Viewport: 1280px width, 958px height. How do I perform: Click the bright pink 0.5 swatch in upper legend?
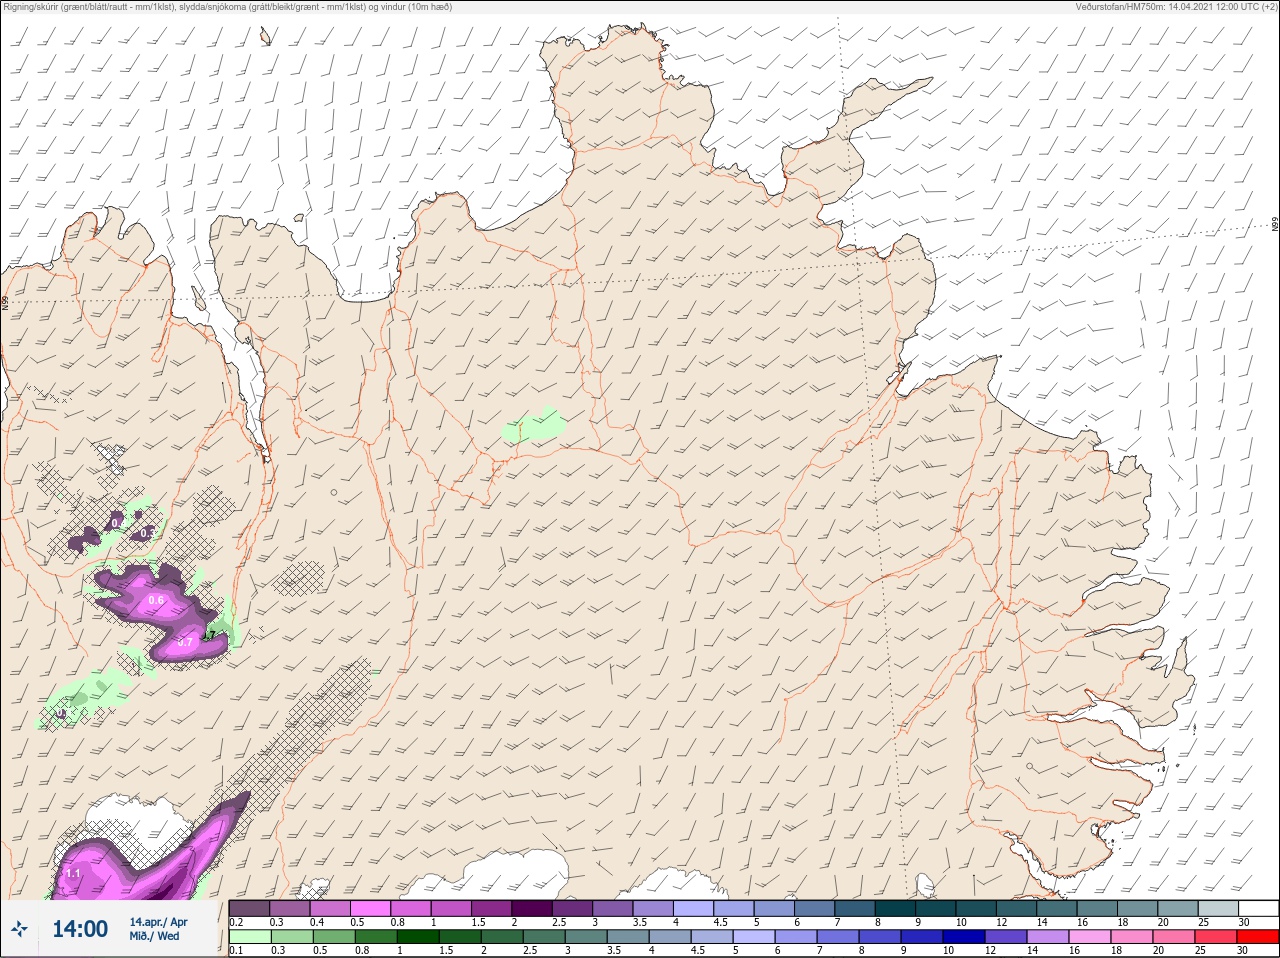[370, 909]
